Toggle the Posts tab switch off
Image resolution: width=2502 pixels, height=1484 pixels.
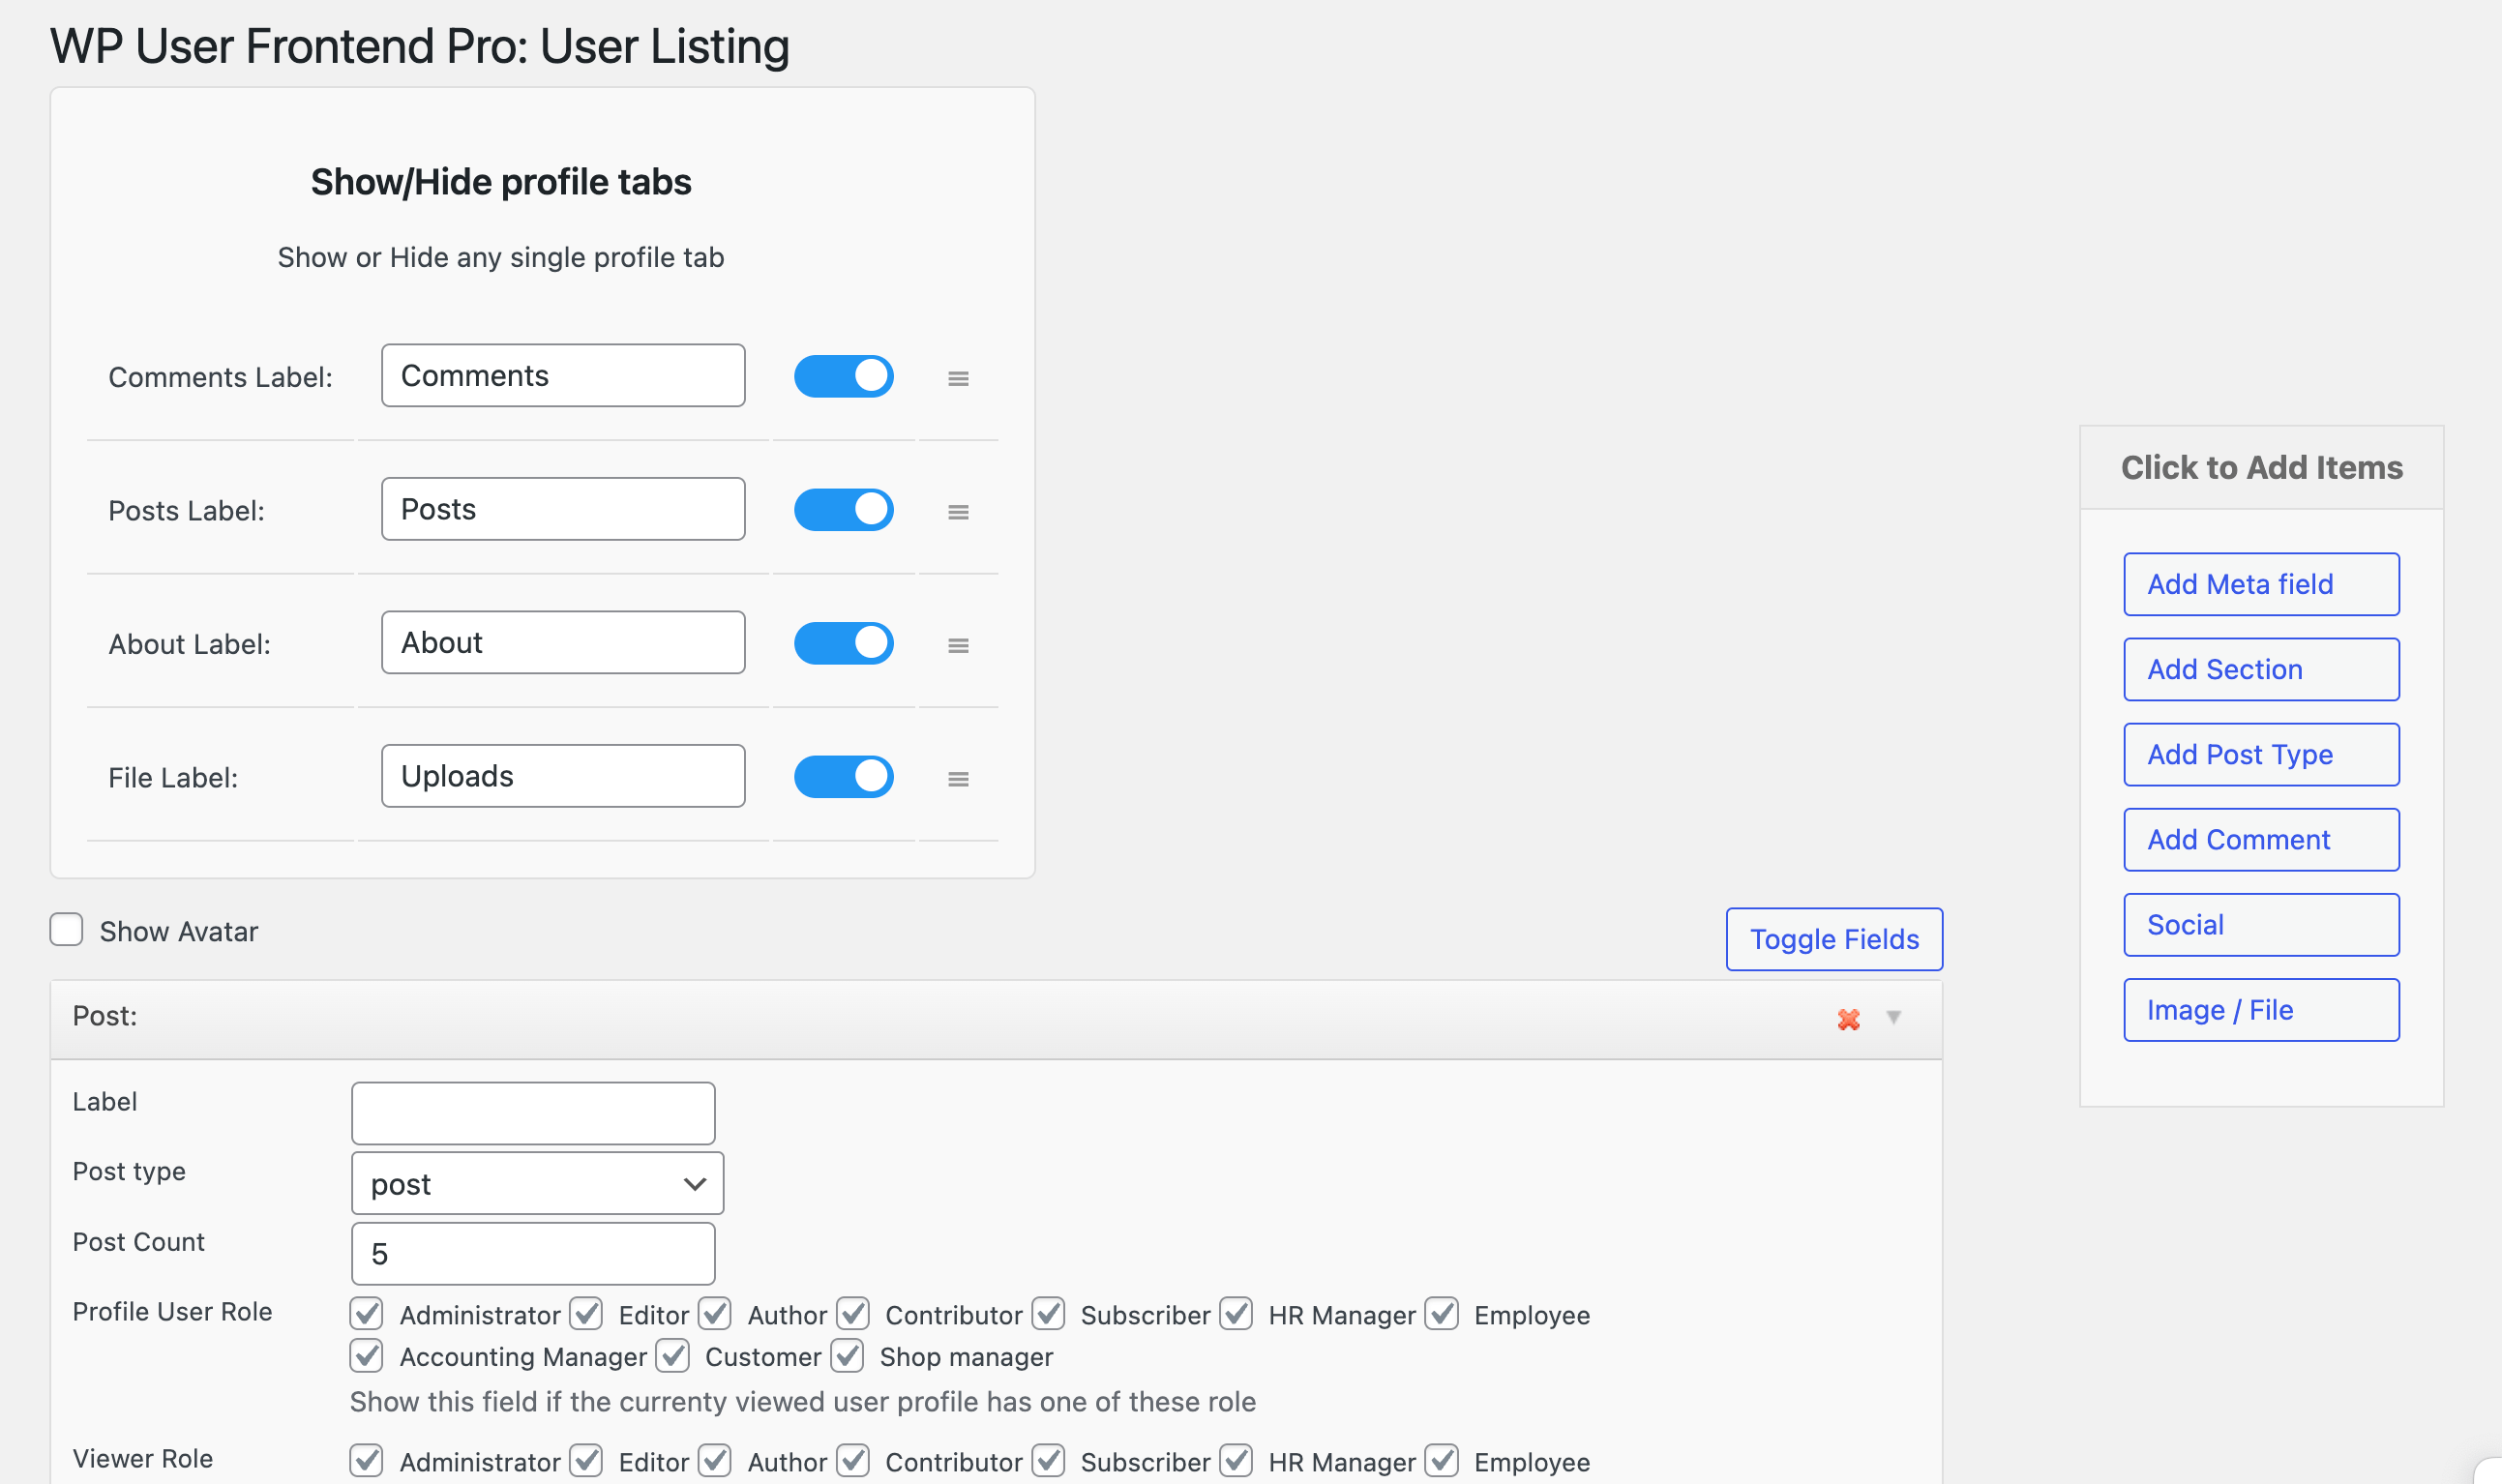(x=843, y=510)
